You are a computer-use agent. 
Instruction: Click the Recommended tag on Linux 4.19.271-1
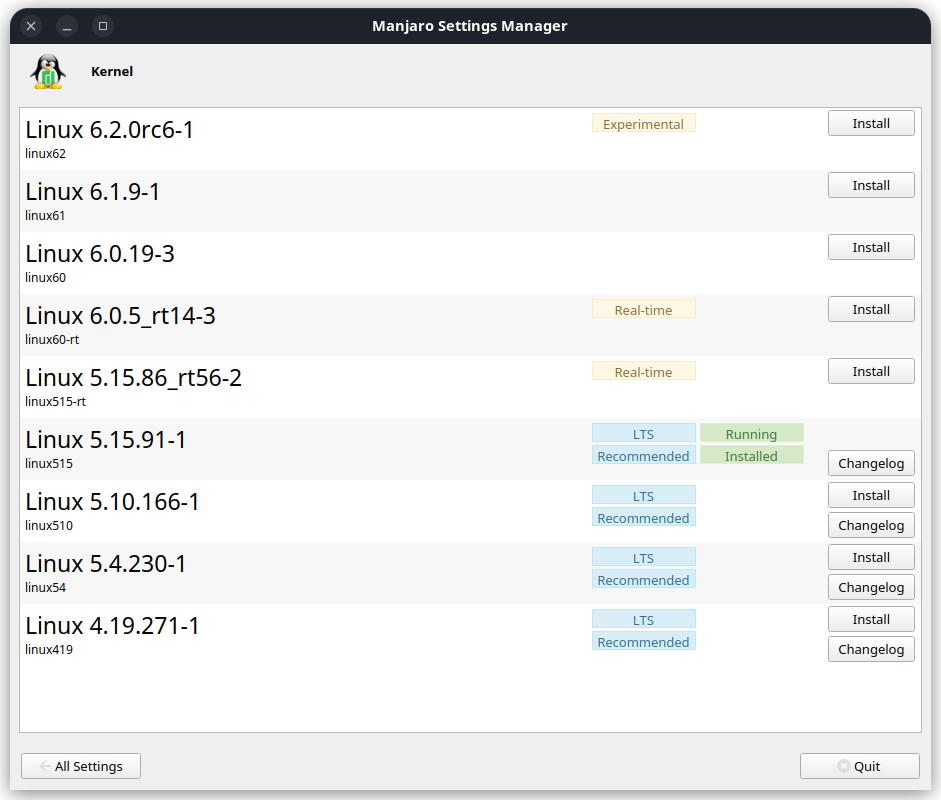pyautogui.click(x=643, y=642)
